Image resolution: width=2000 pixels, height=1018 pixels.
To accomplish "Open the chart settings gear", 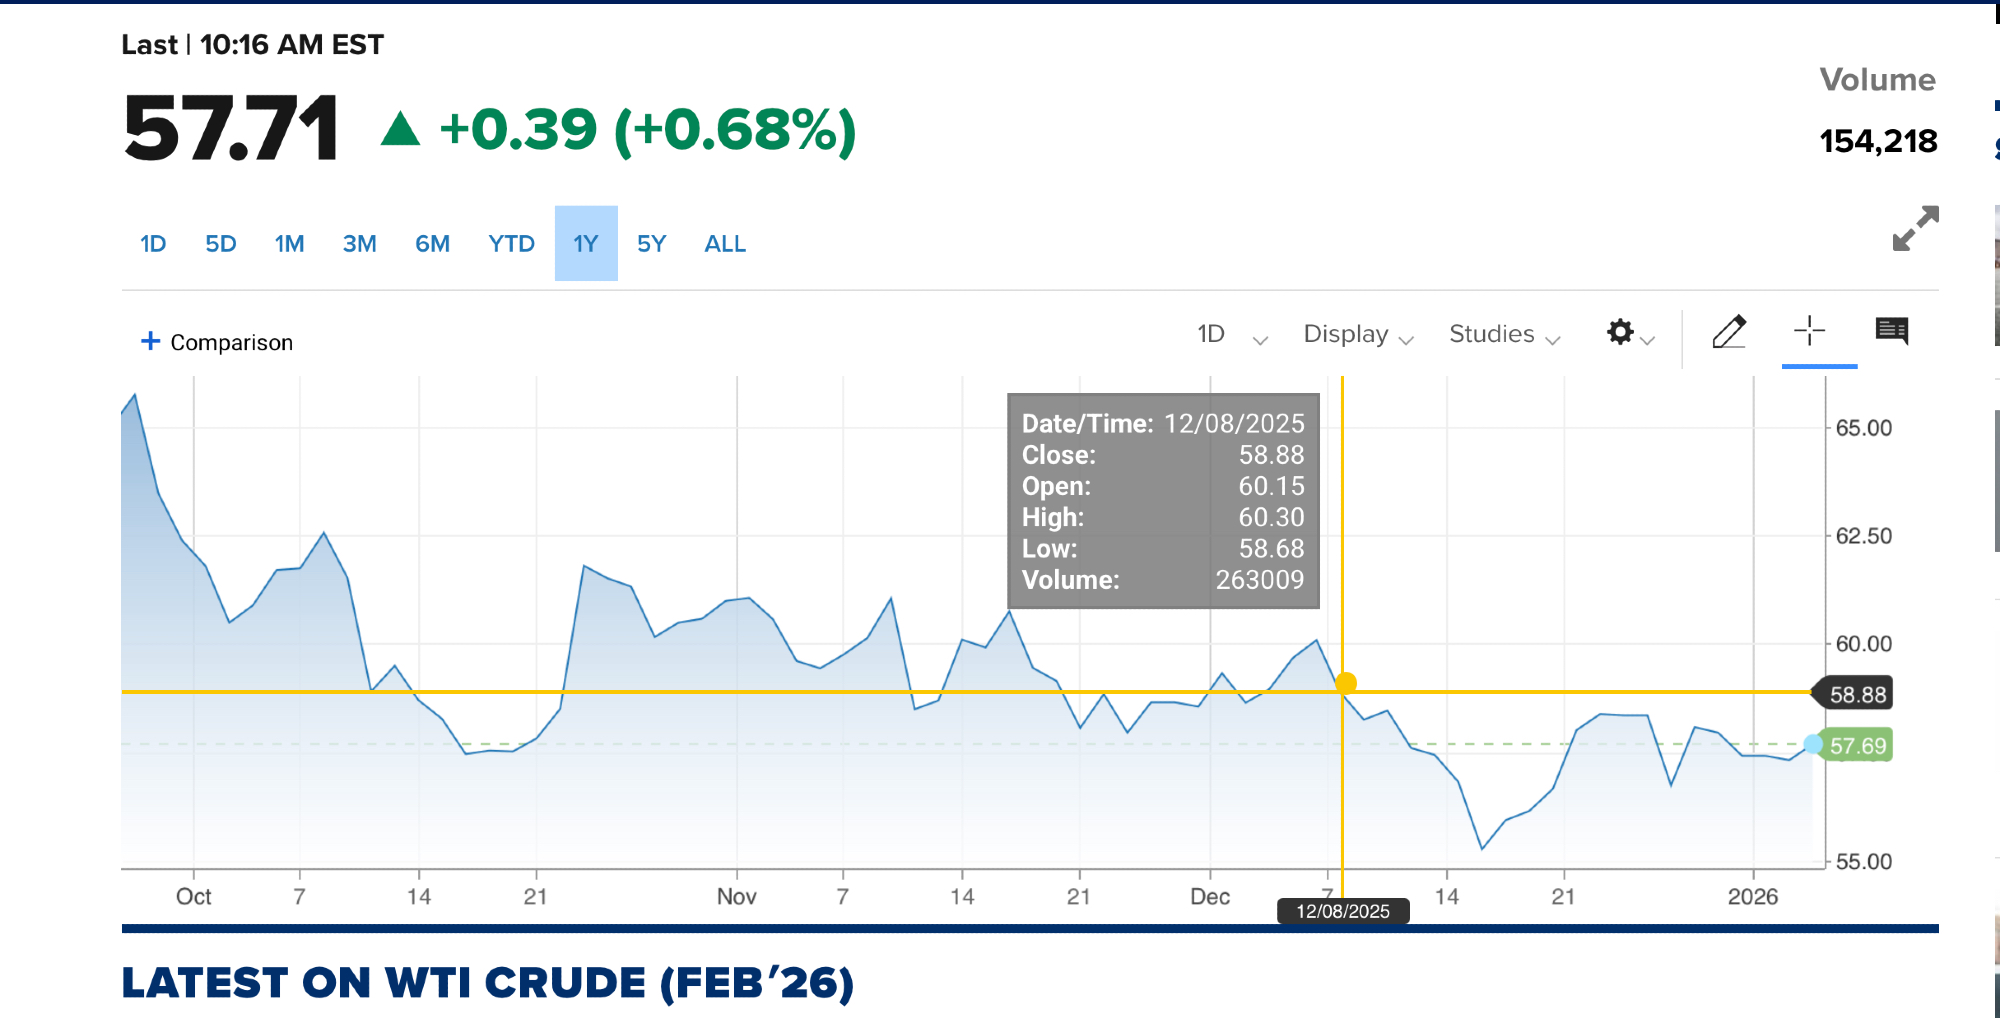I will (1621, 332).
